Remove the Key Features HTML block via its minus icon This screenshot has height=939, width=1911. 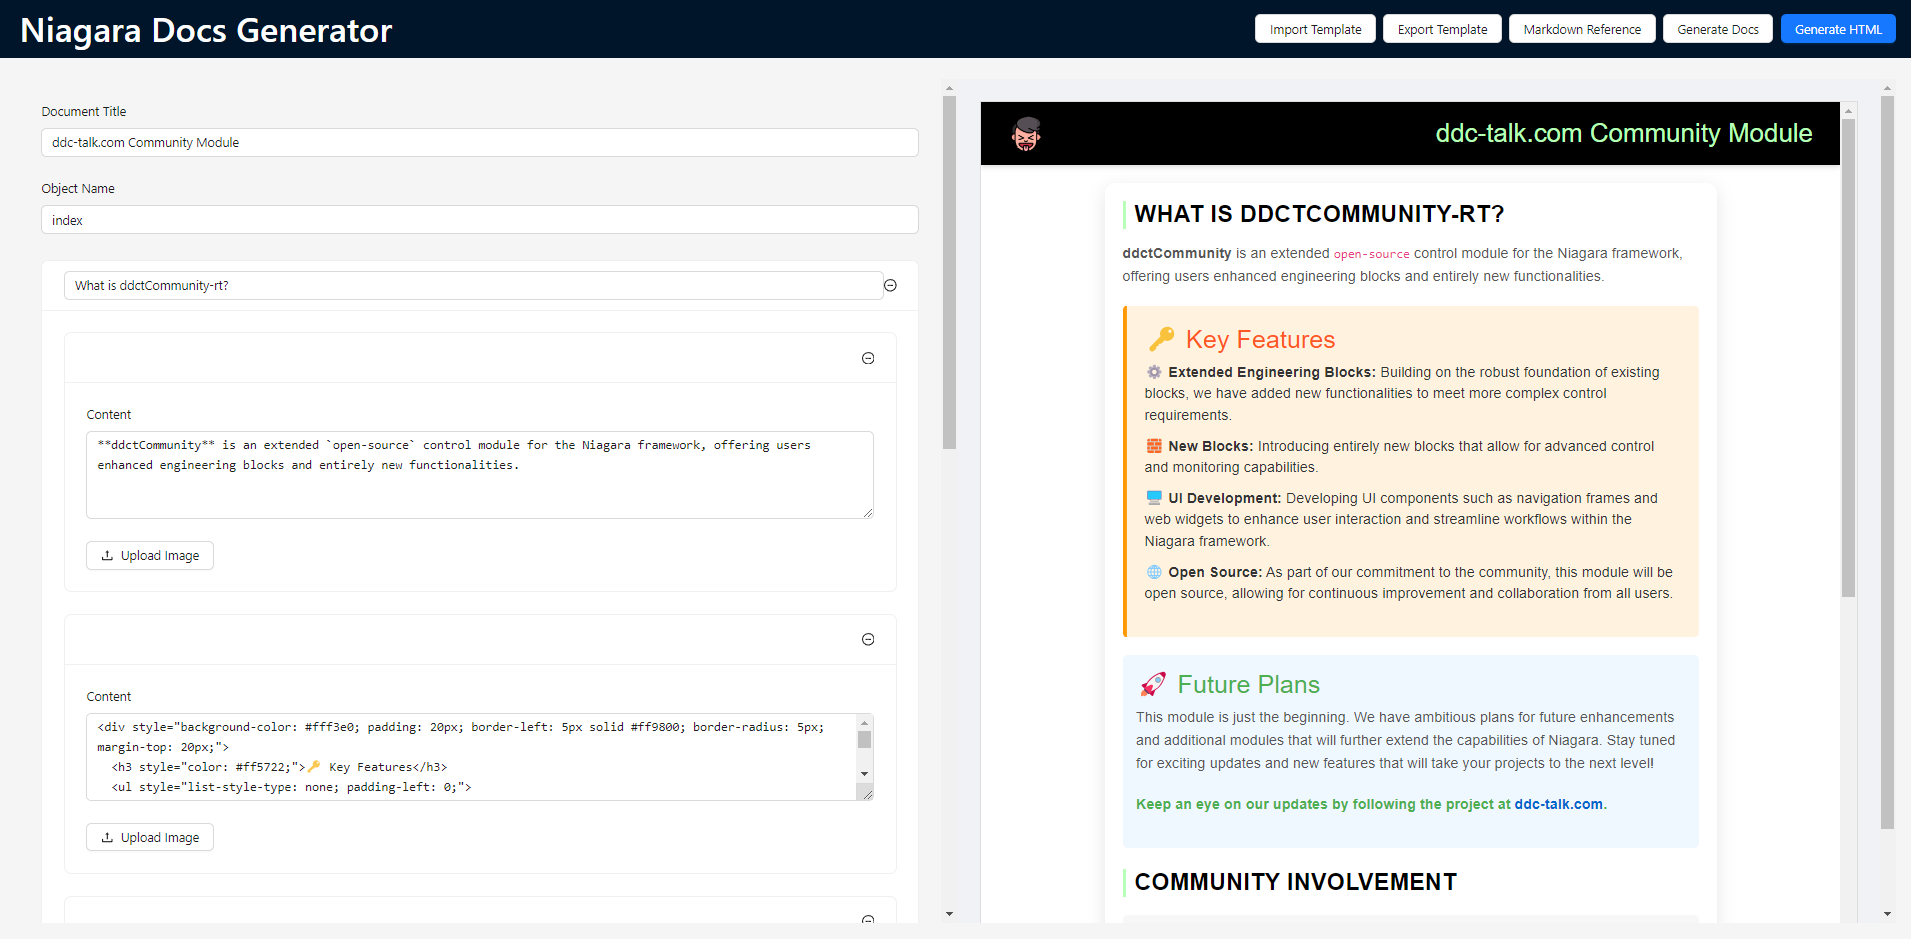[868, 640]
